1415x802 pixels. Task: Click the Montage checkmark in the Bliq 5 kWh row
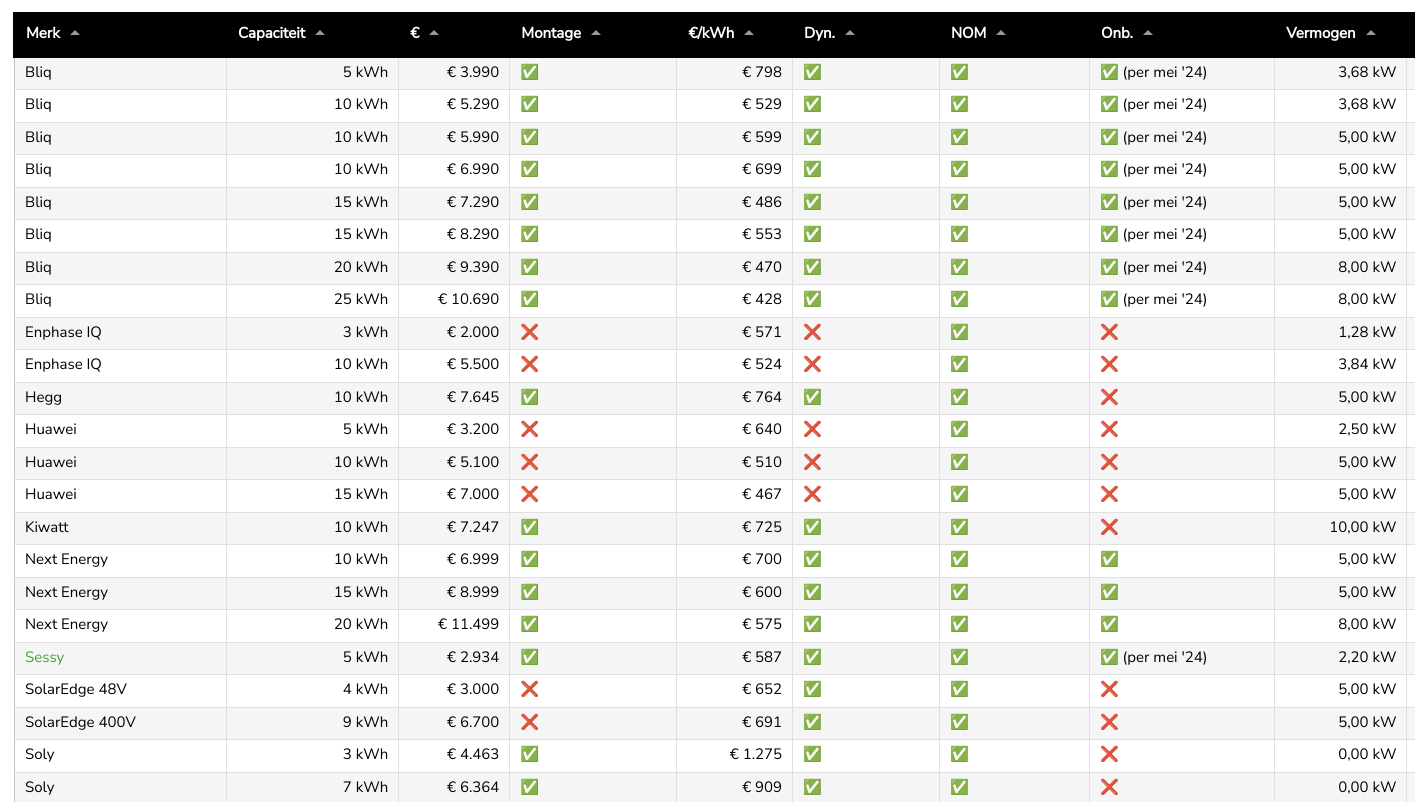click(x=530, y=72)
